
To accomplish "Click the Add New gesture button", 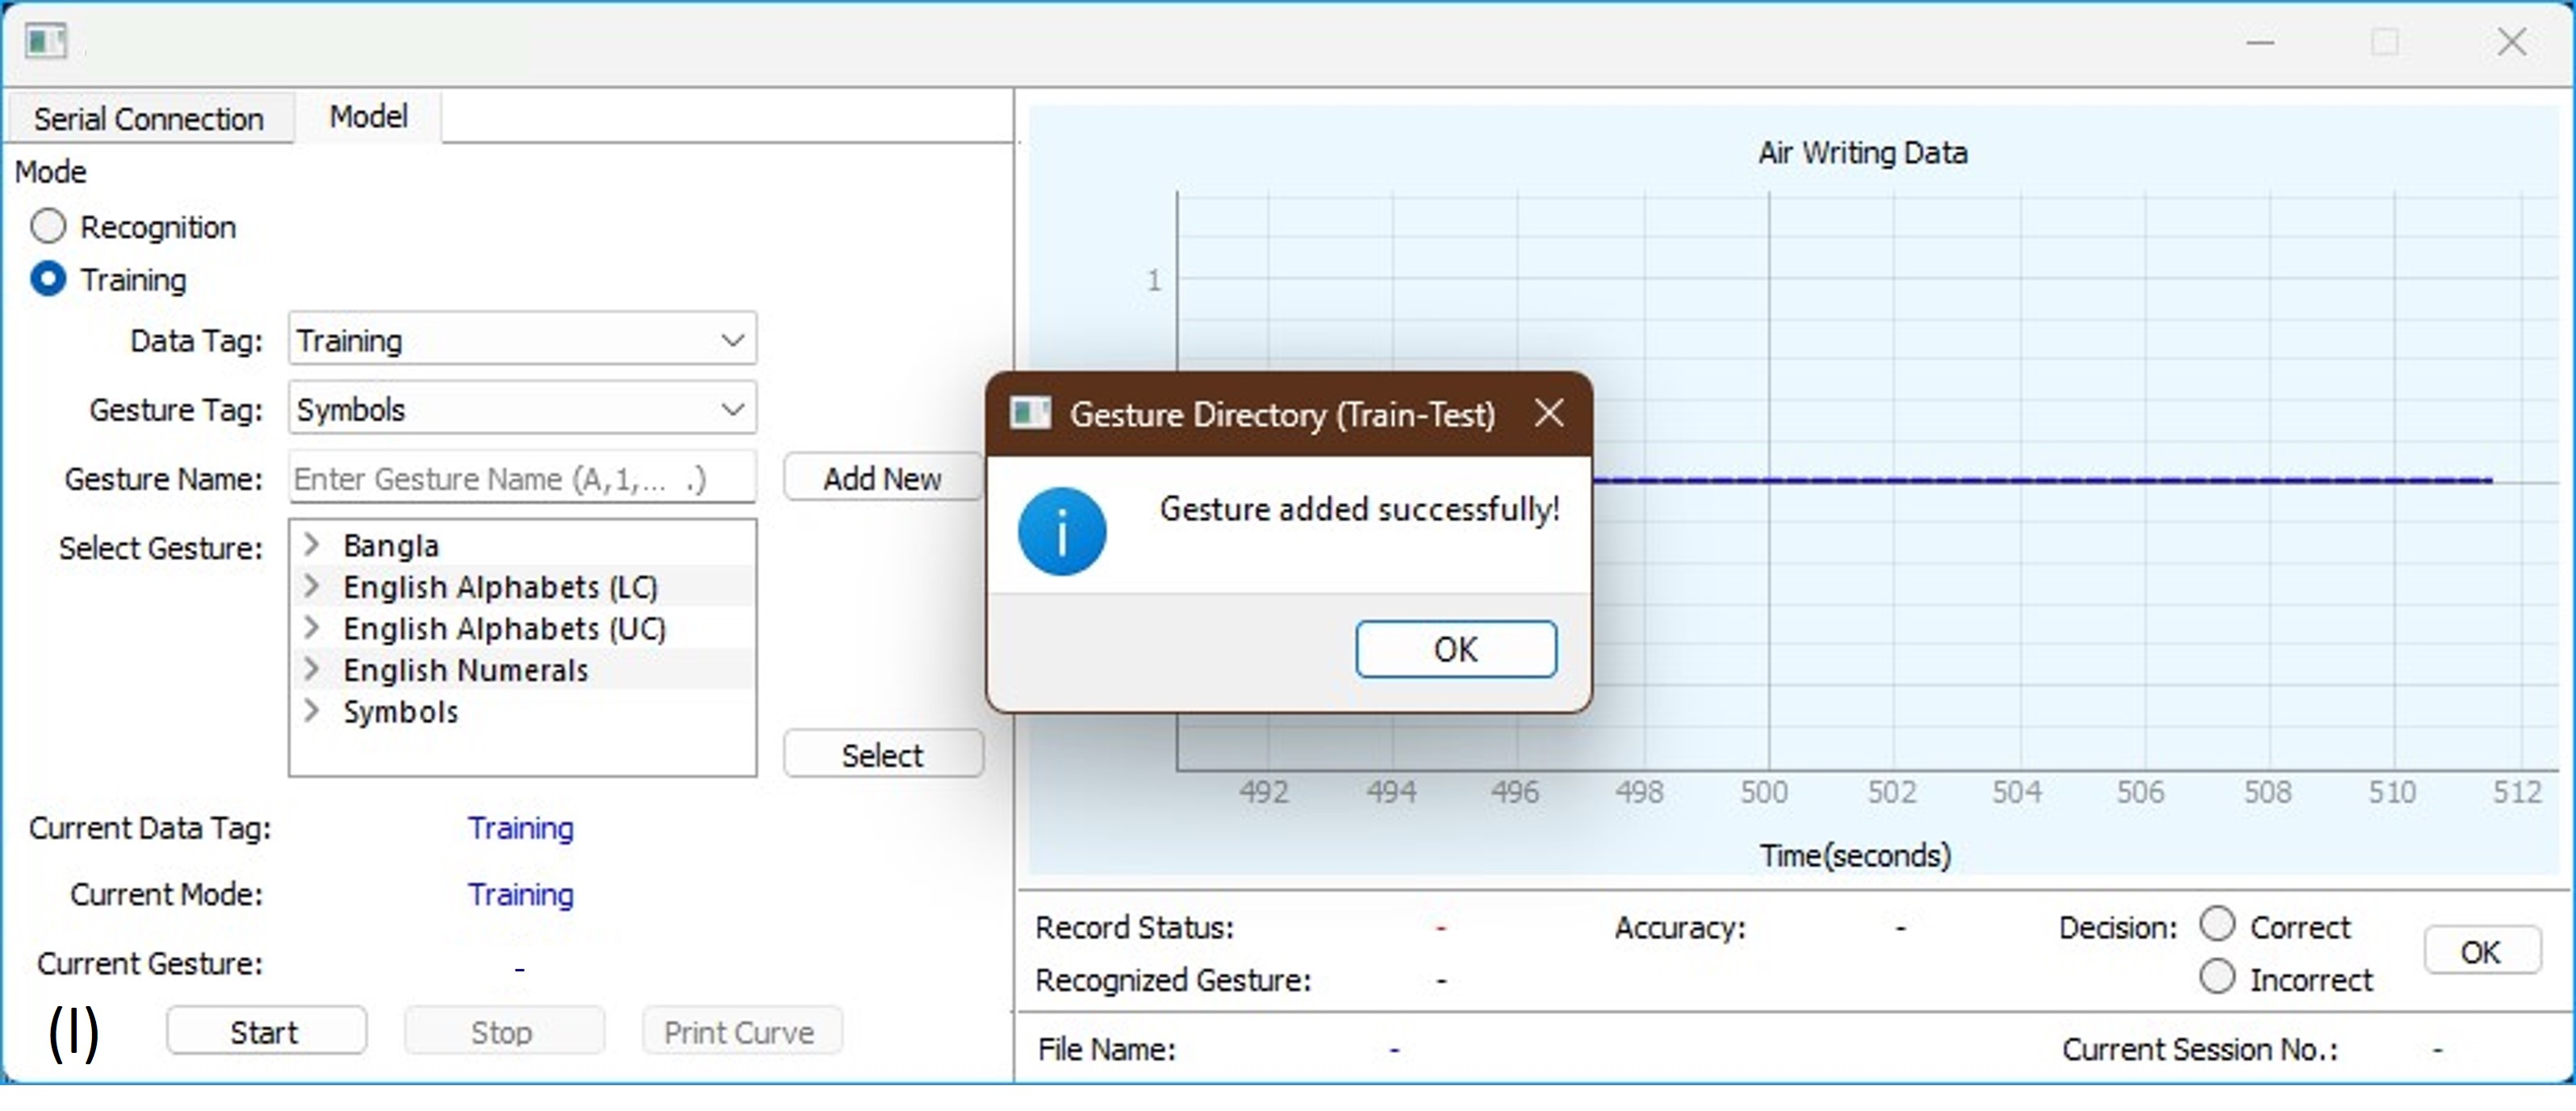I will click(x=881, y=479).
